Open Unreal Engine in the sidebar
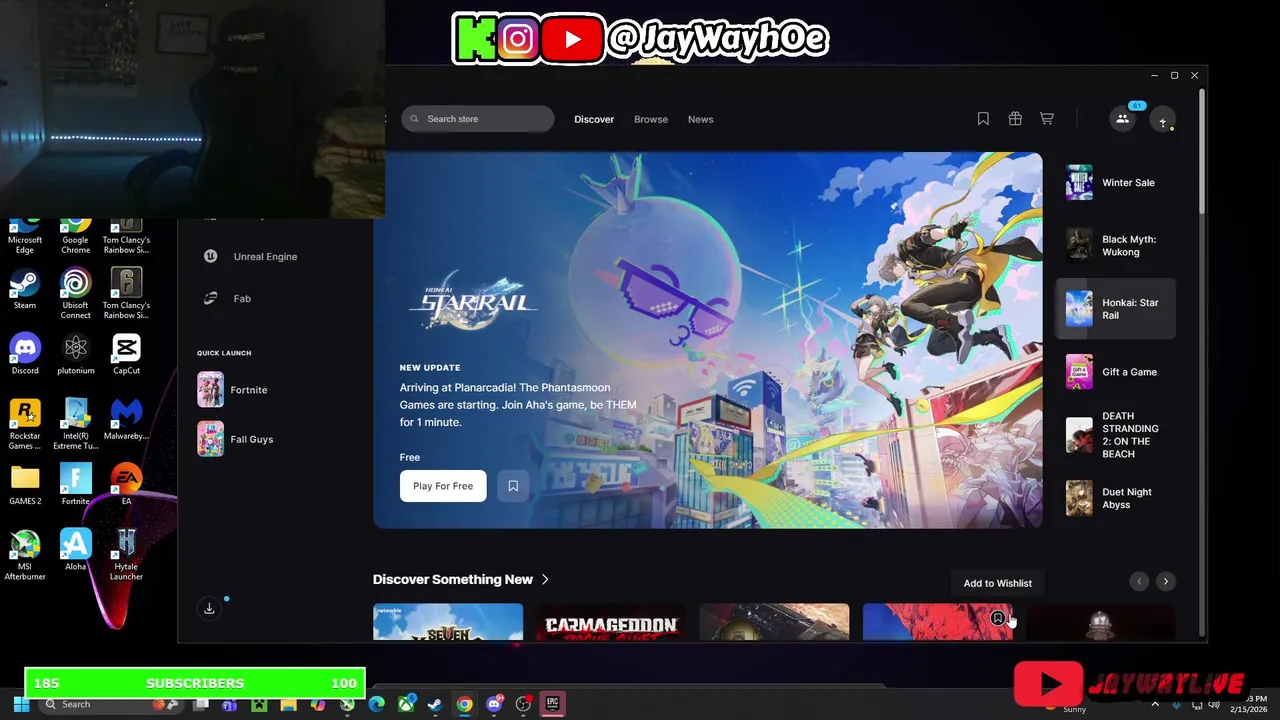This screenshot has width=1280, height=720. point(251,257)
